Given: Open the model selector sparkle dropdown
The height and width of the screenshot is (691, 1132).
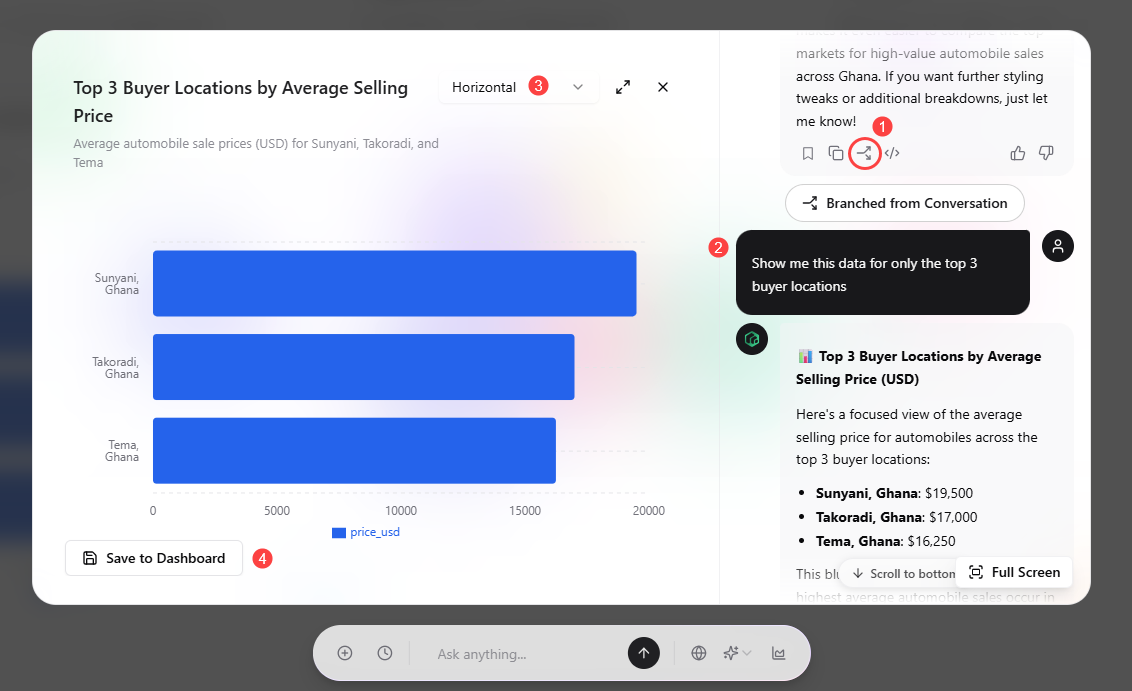Looking at the screenshot, I should point(735,652).
